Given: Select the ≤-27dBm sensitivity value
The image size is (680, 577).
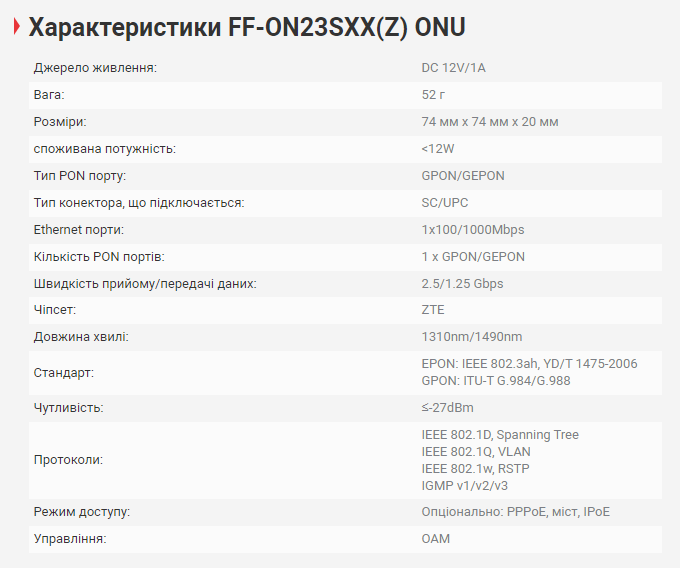Looking at the screenshot, I should 448,408.
